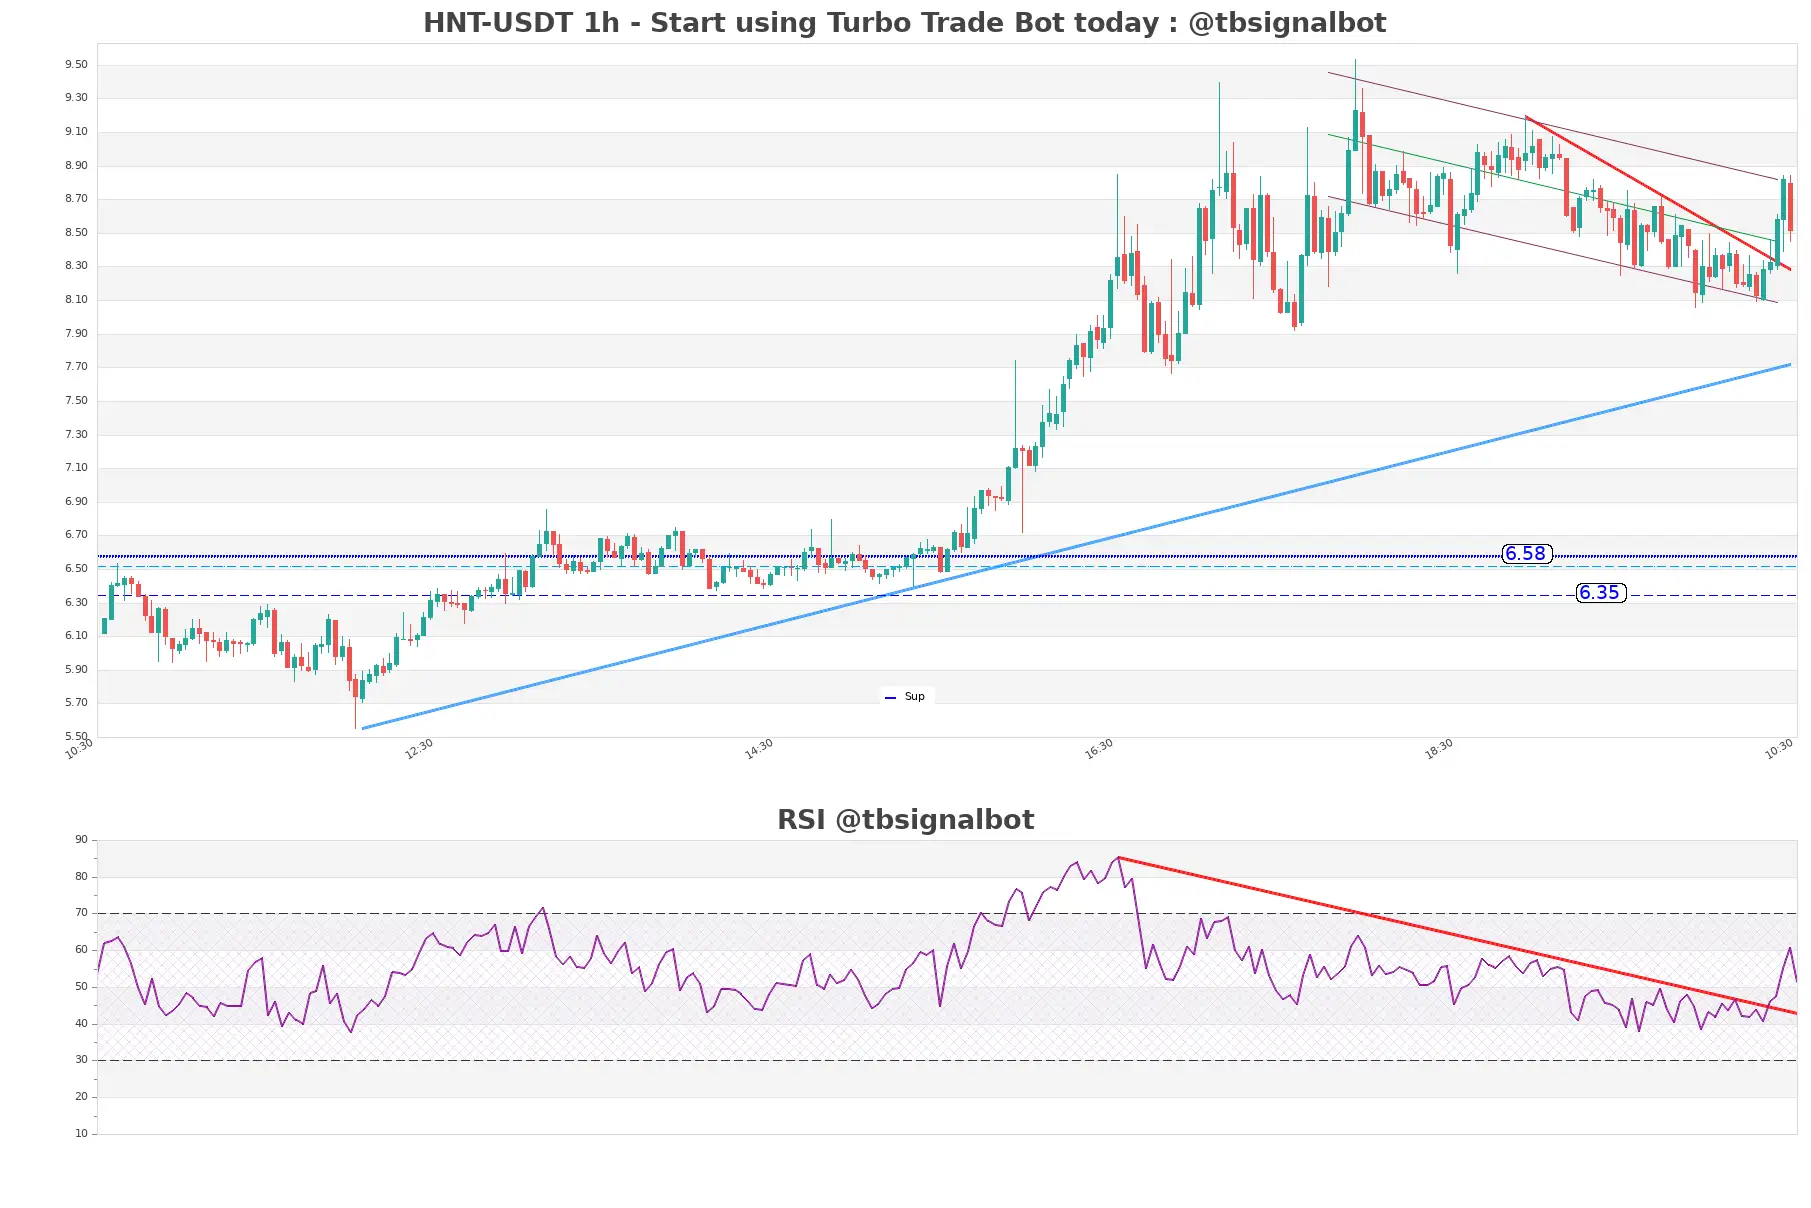
Task: Click the RSI 50 axis label
Action: click(81, 987)
